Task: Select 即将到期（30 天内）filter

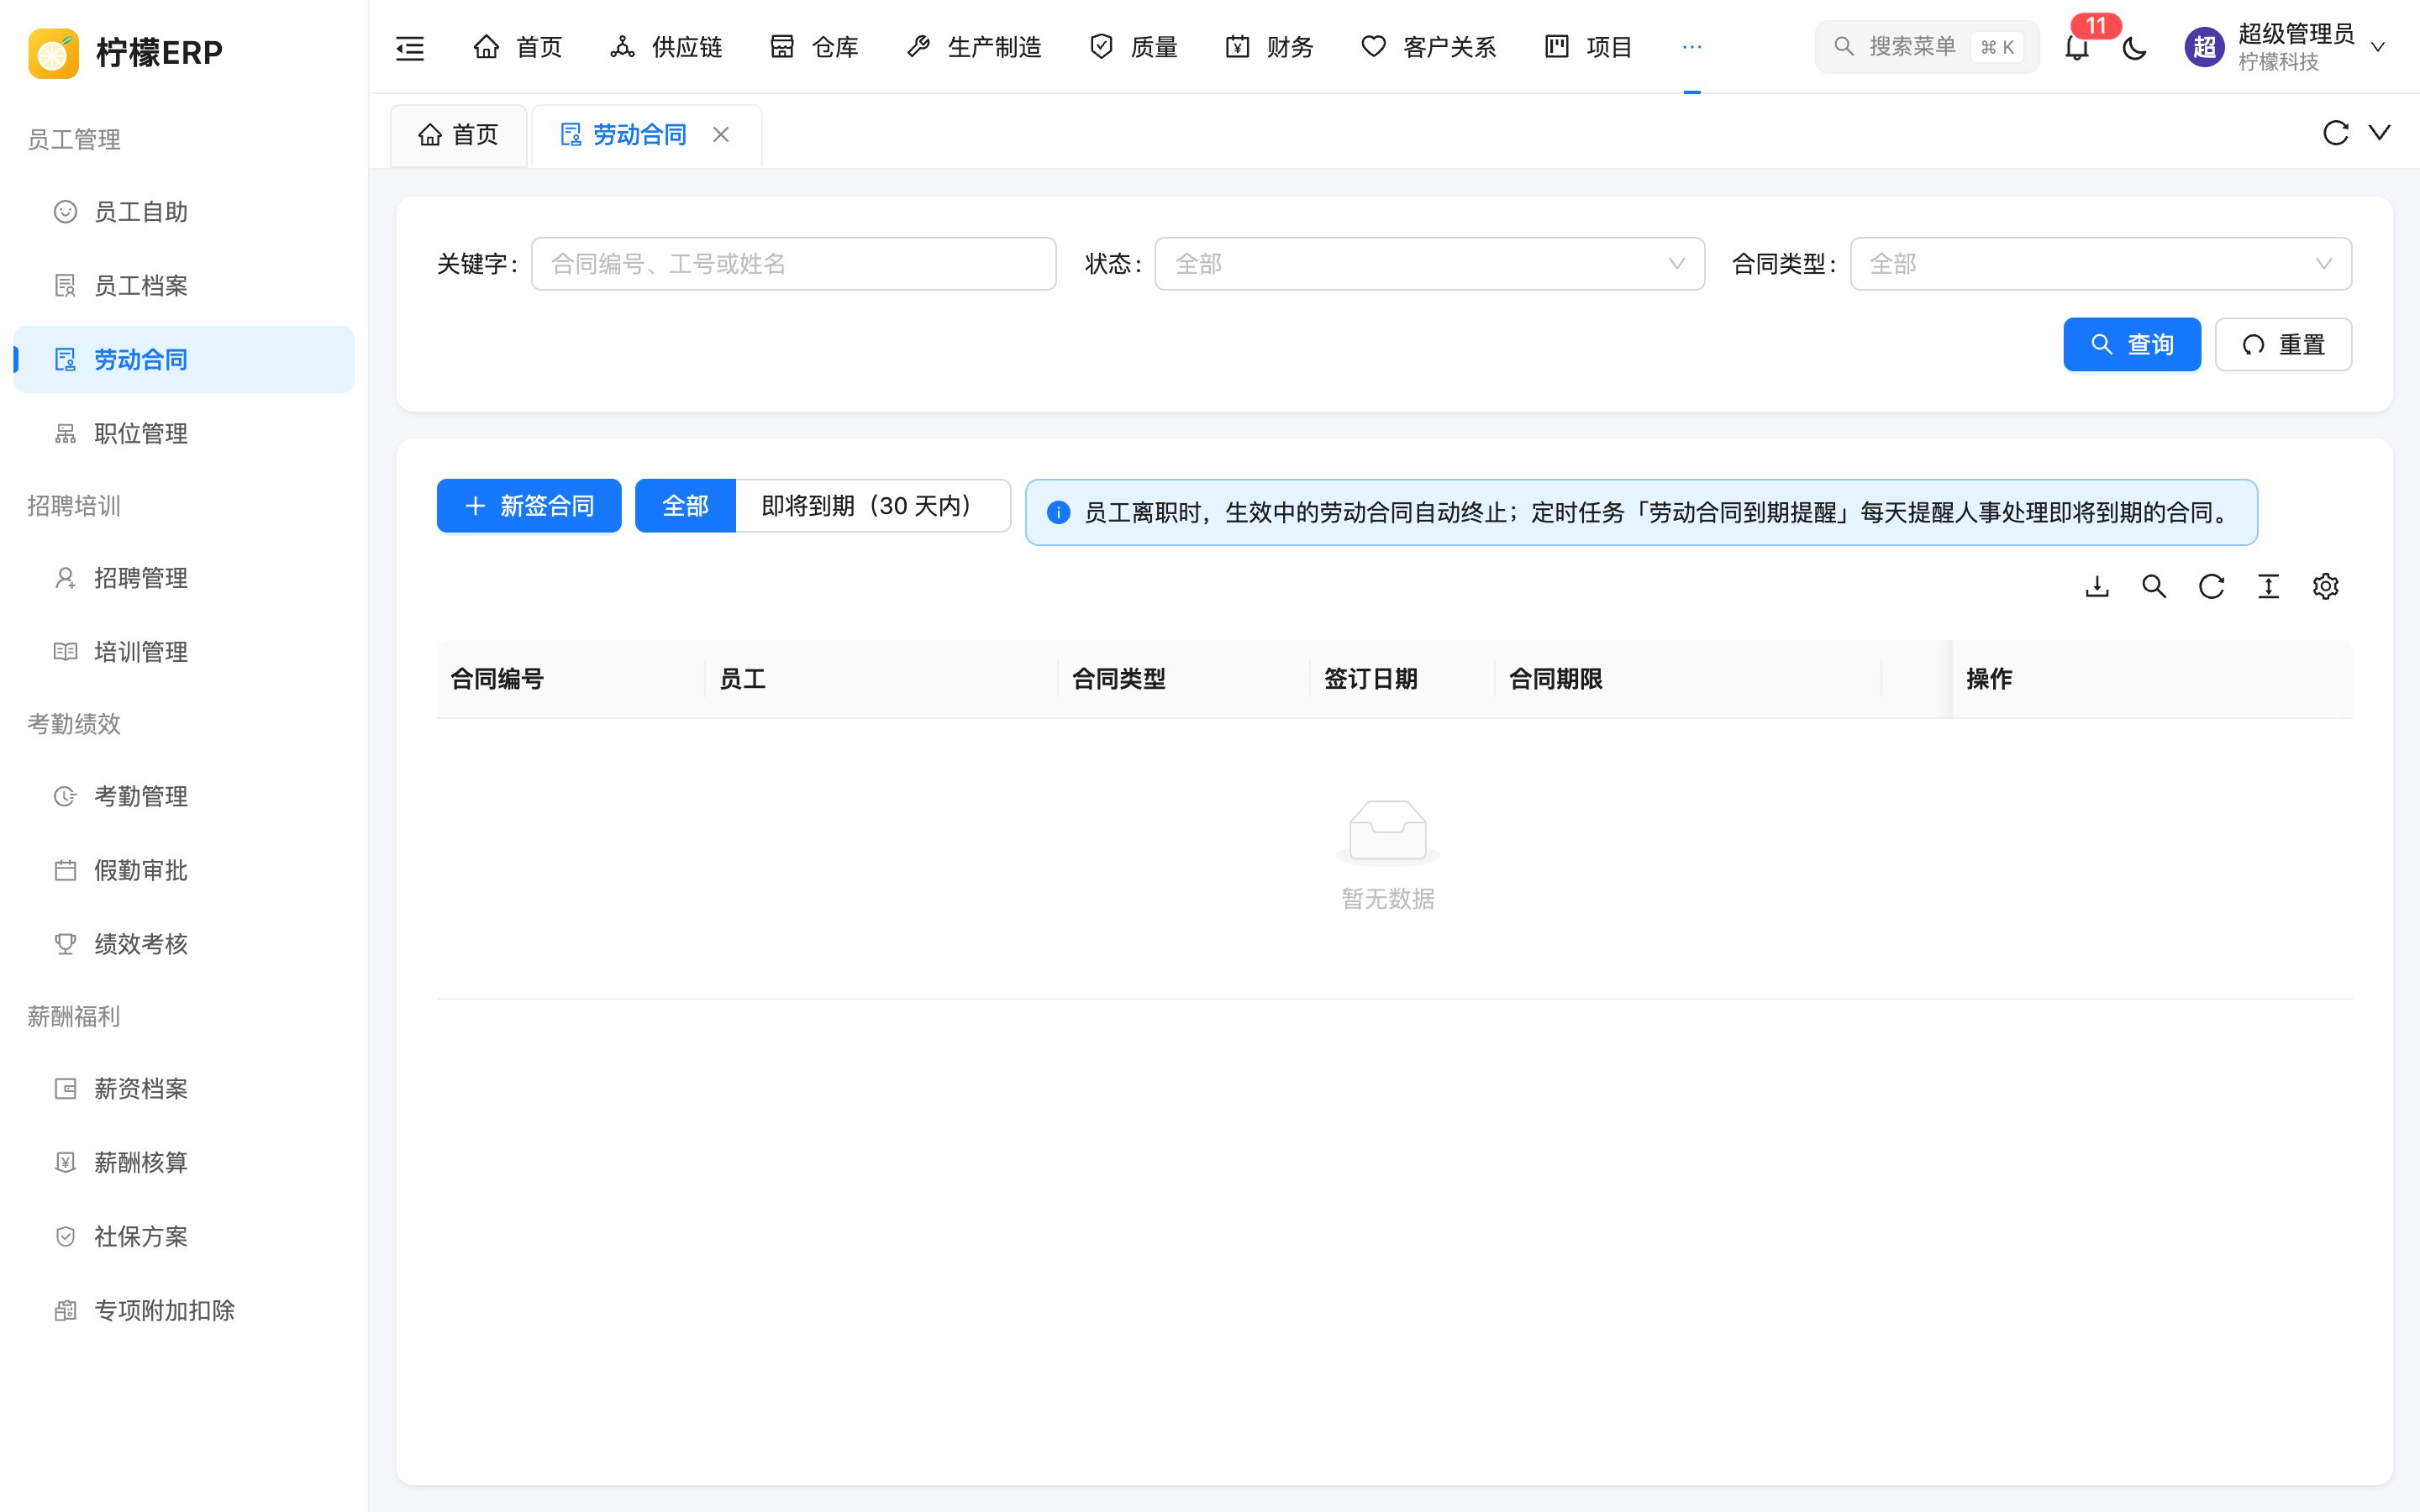Action: (872, 506)
